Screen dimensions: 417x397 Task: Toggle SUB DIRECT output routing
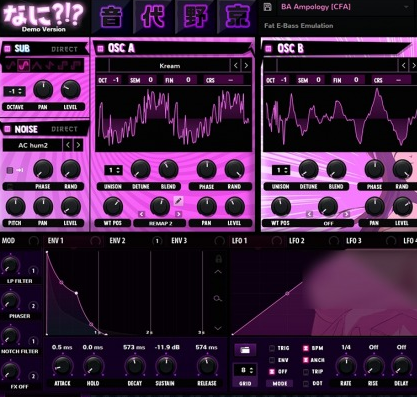[64, 49]
